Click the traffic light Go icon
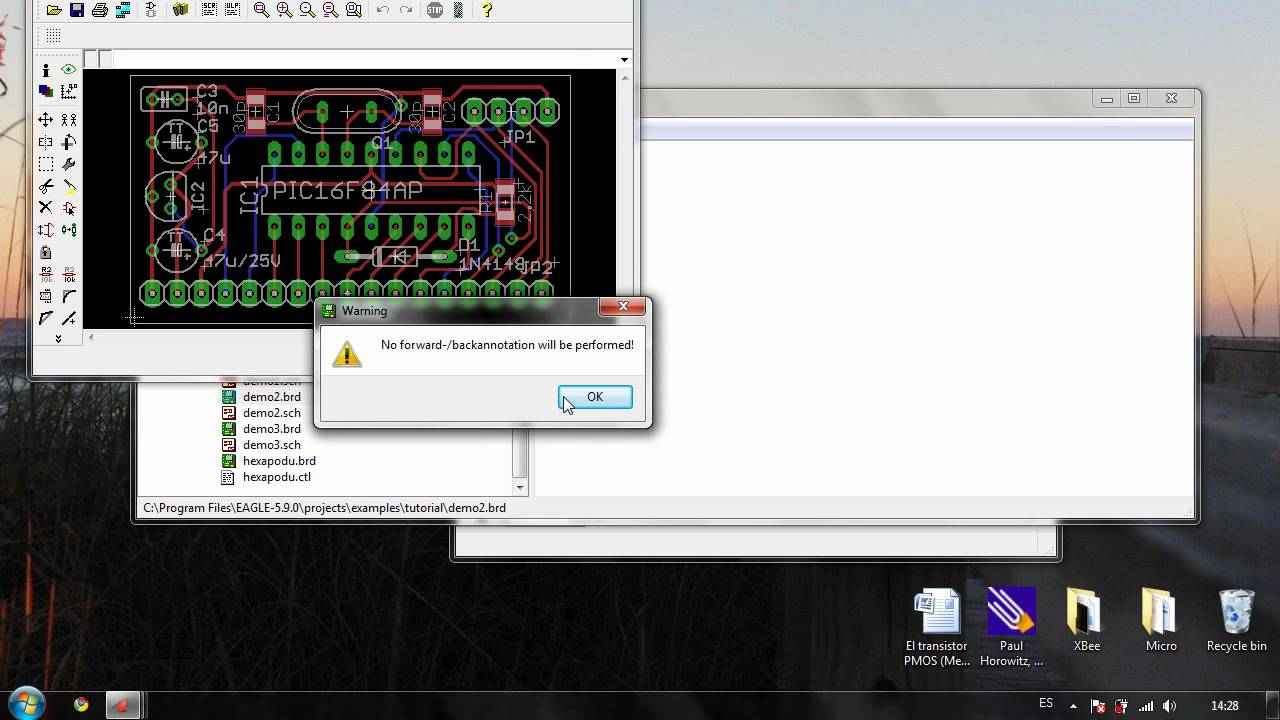This screenshot has height=720, width=1280. click(457, 10)
